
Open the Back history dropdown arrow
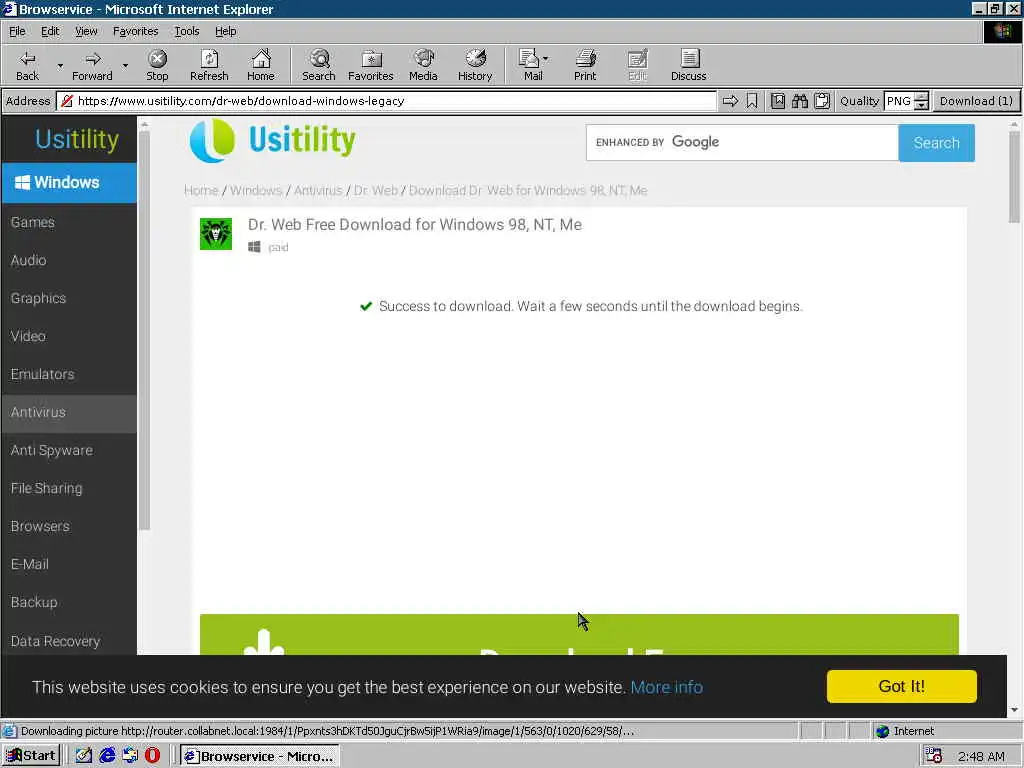60,66
